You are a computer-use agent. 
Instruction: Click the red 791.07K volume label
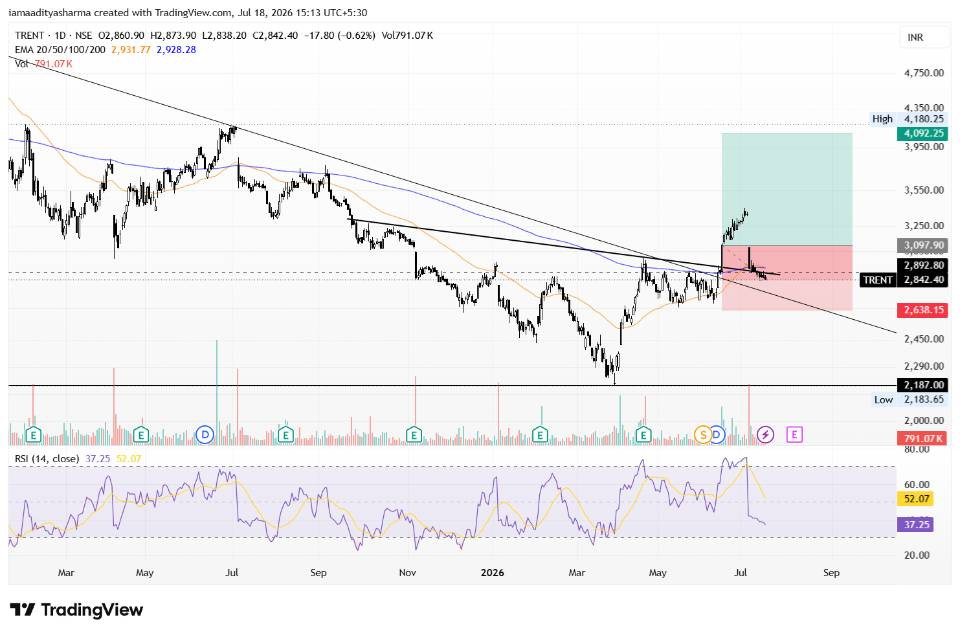tap(922, 438)
